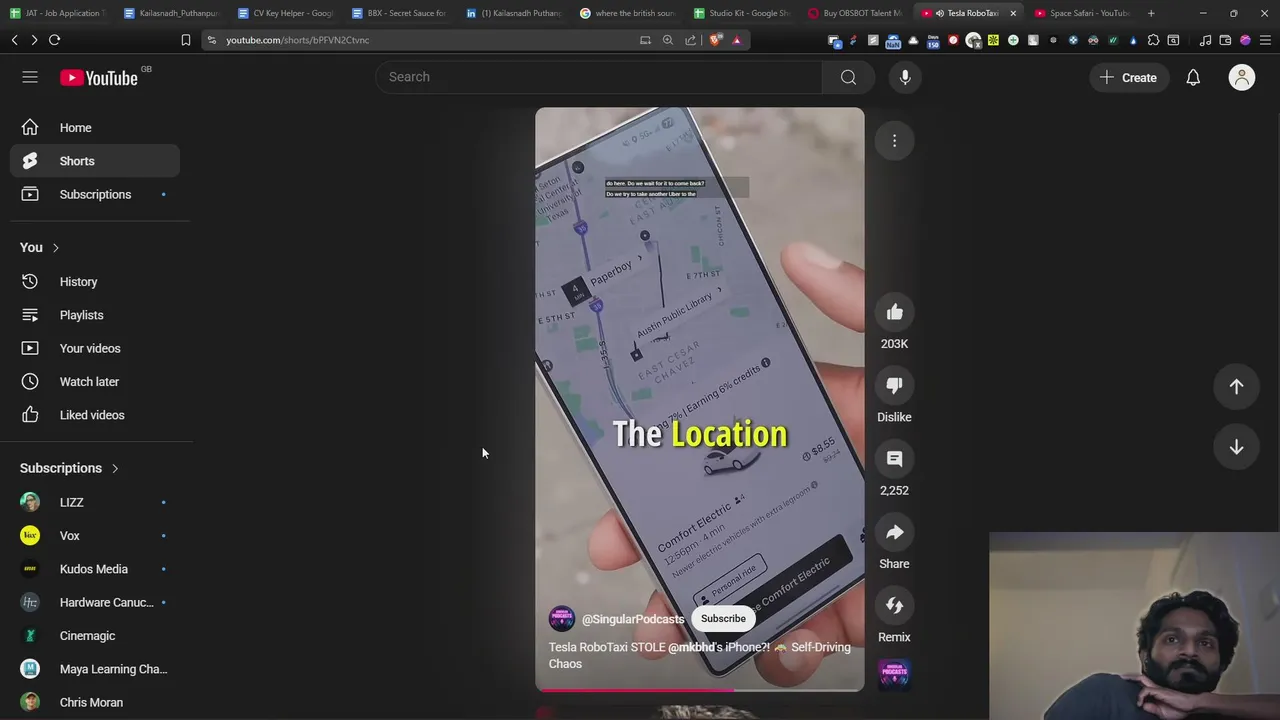Open Home in sidebar
The image size is (1280, 720).
pyautogui.click(x=95, y=128)
